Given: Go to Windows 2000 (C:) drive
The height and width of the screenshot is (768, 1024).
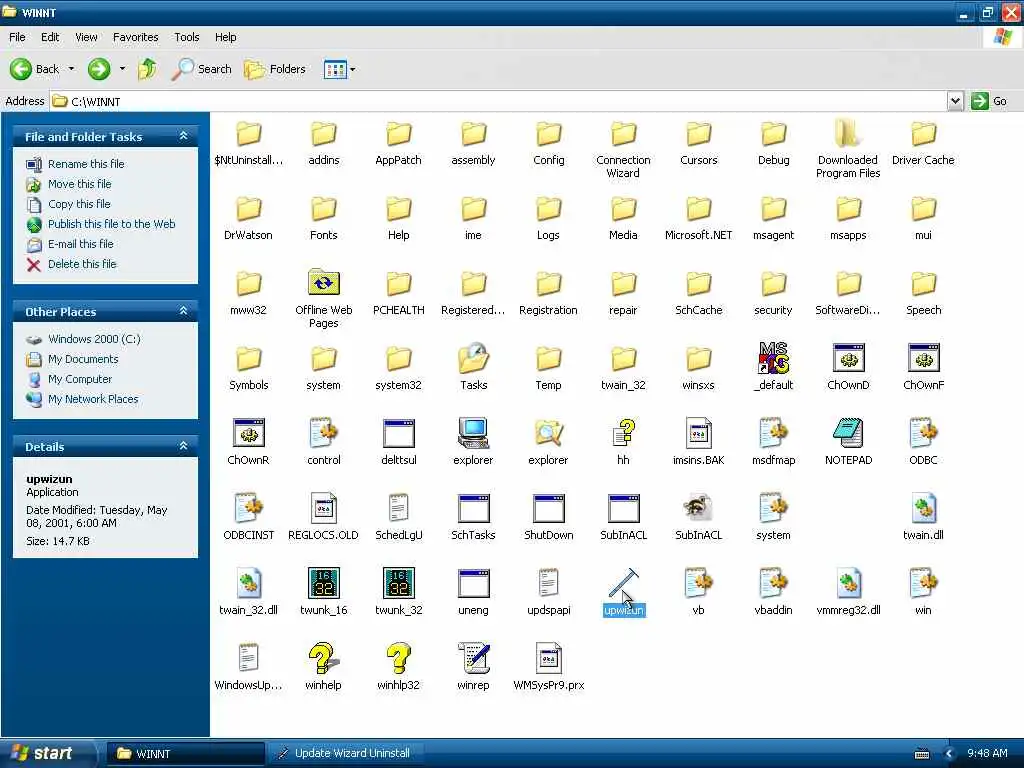Looking at the screenshot, I should pyautogui.click(x=93, y=339).
